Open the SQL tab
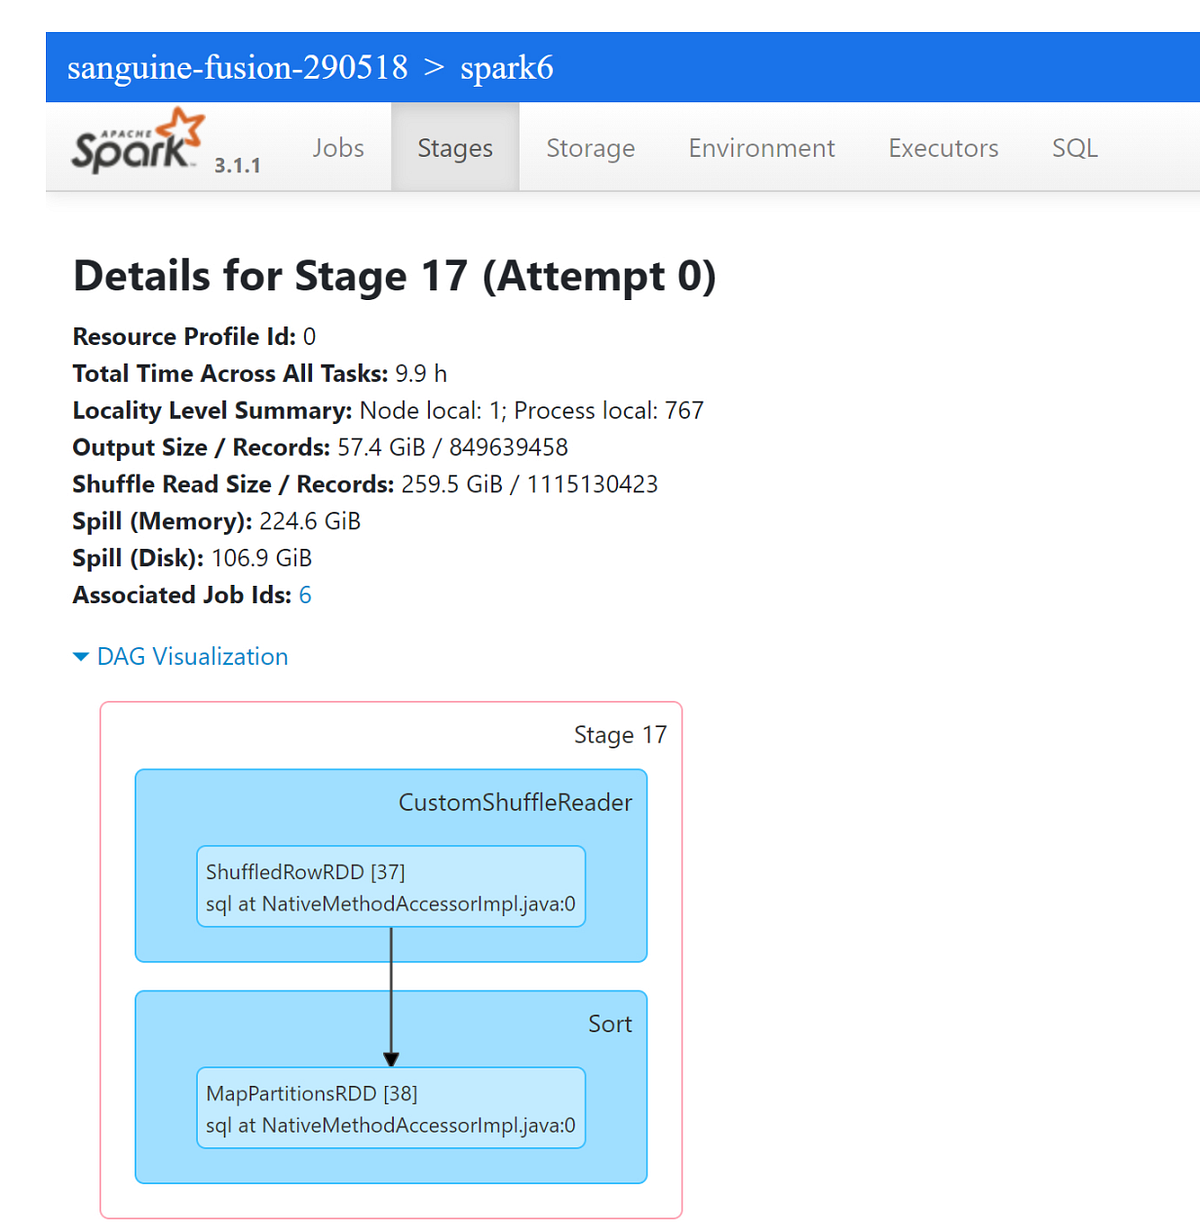This screenshot has height=1230, width=1200. click(x=1074, y=147)
